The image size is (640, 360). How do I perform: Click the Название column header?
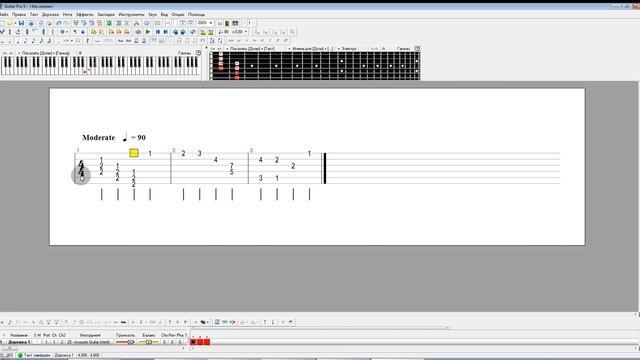[19, 335]
